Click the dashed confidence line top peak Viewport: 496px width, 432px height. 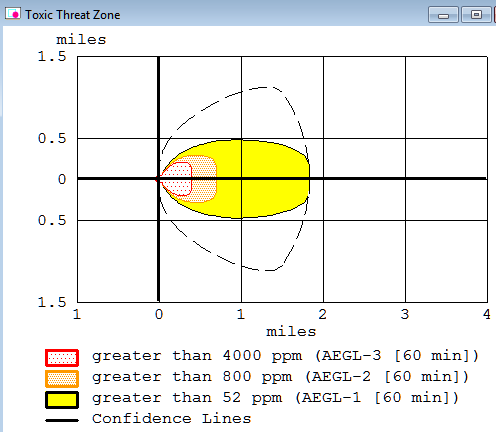click(264, 88)
